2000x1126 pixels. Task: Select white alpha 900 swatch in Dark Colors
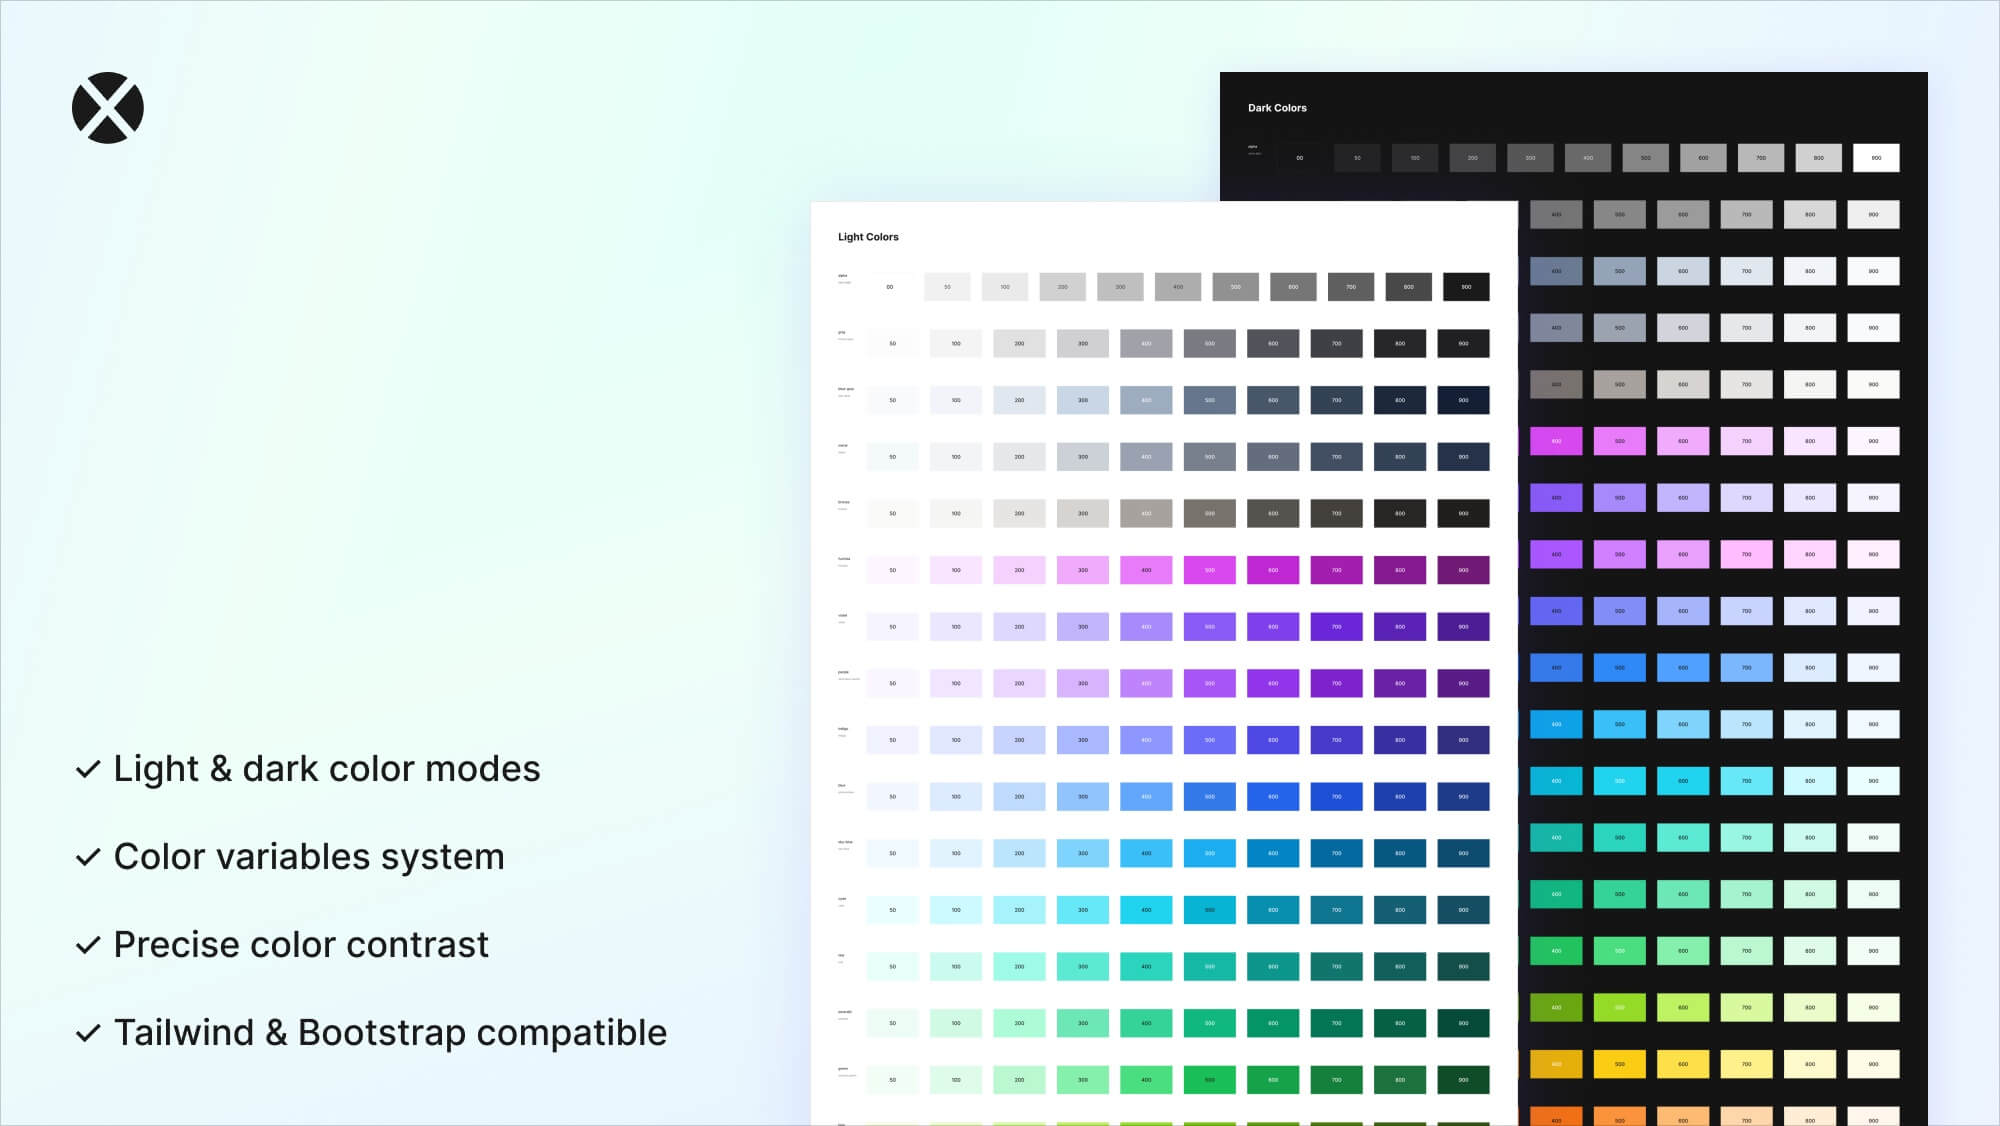(x=1876, y=158)
